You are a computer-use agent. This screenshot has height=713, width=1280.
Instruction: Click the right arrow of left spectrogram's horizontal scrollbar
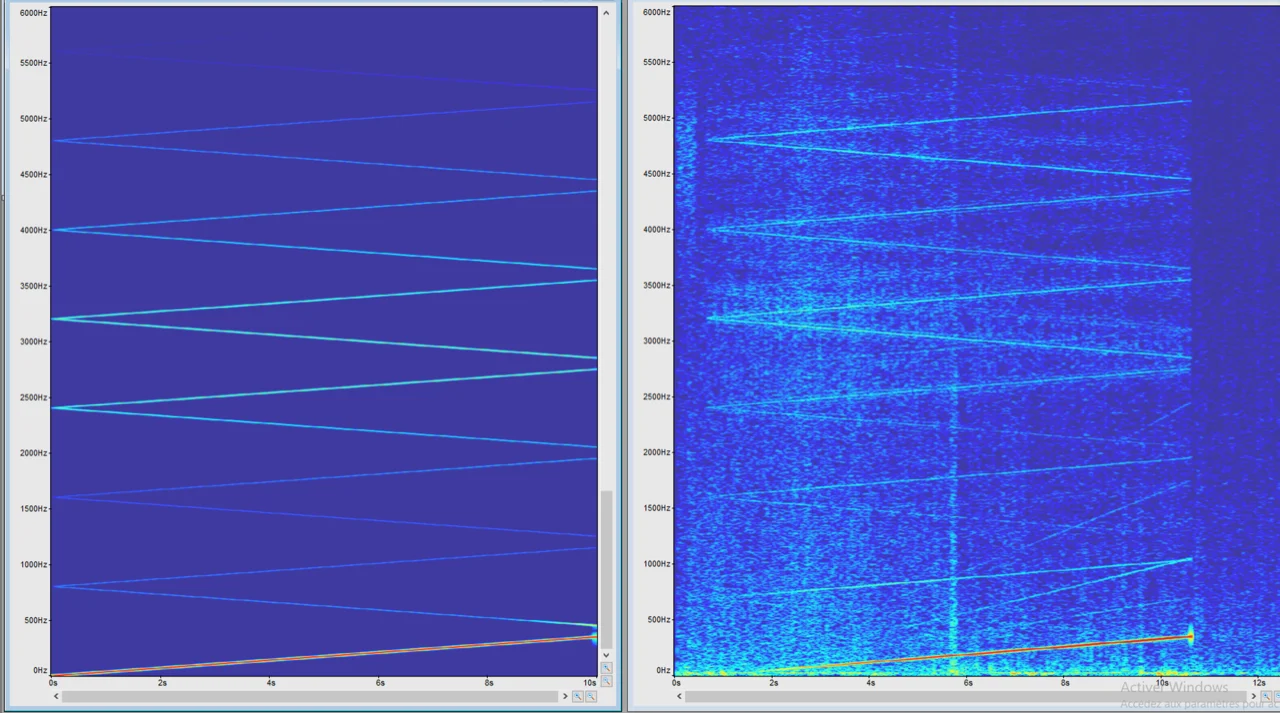[x=565, y=696]
